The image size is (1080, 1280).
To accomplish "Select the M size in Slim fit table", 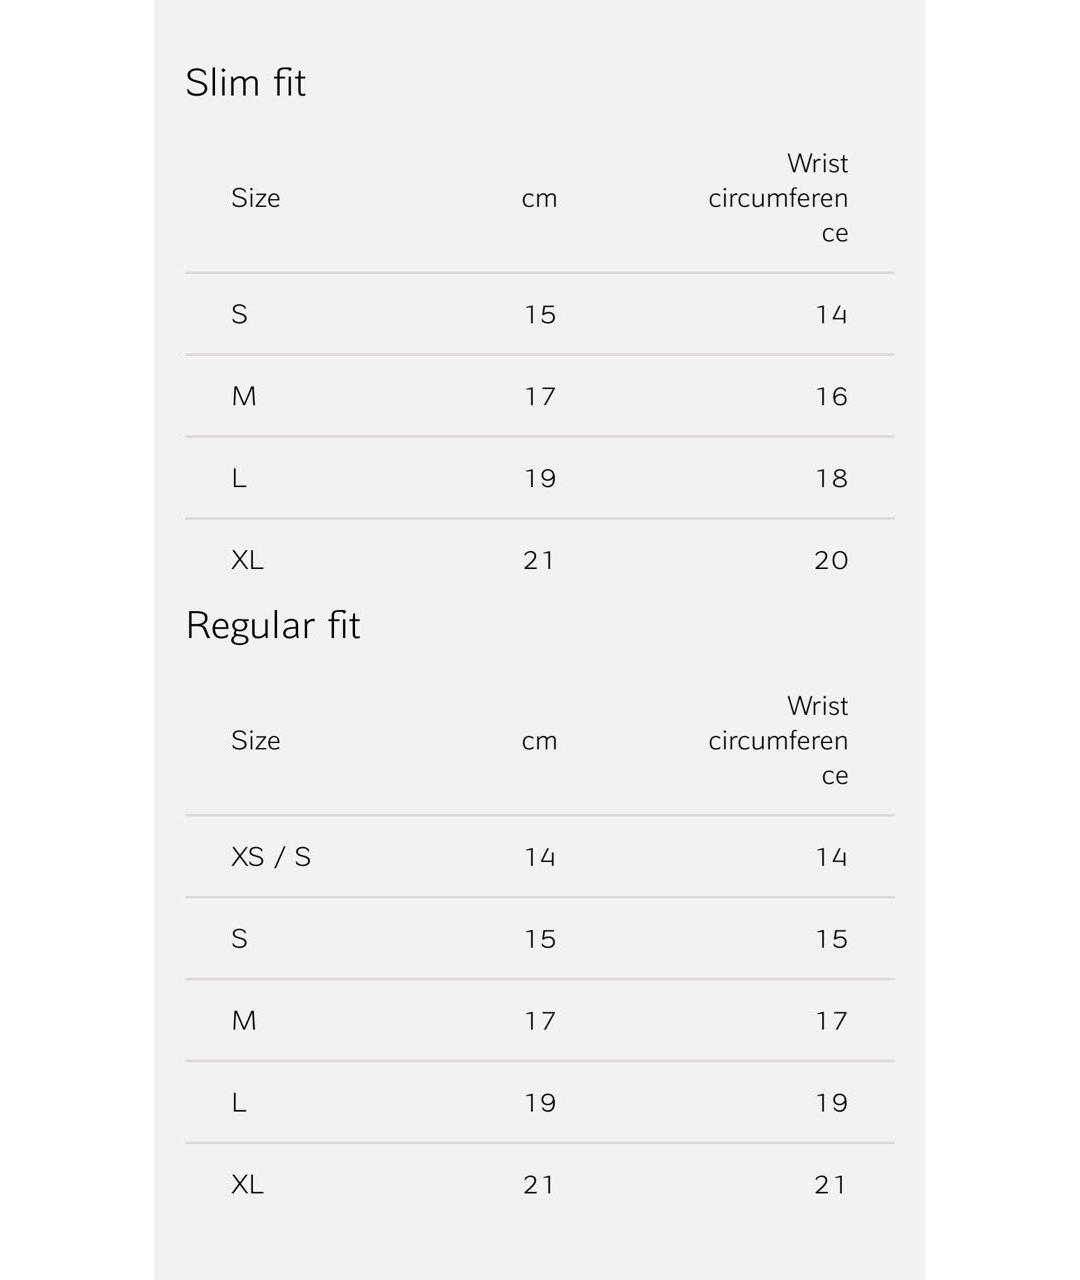I will 244,396.
